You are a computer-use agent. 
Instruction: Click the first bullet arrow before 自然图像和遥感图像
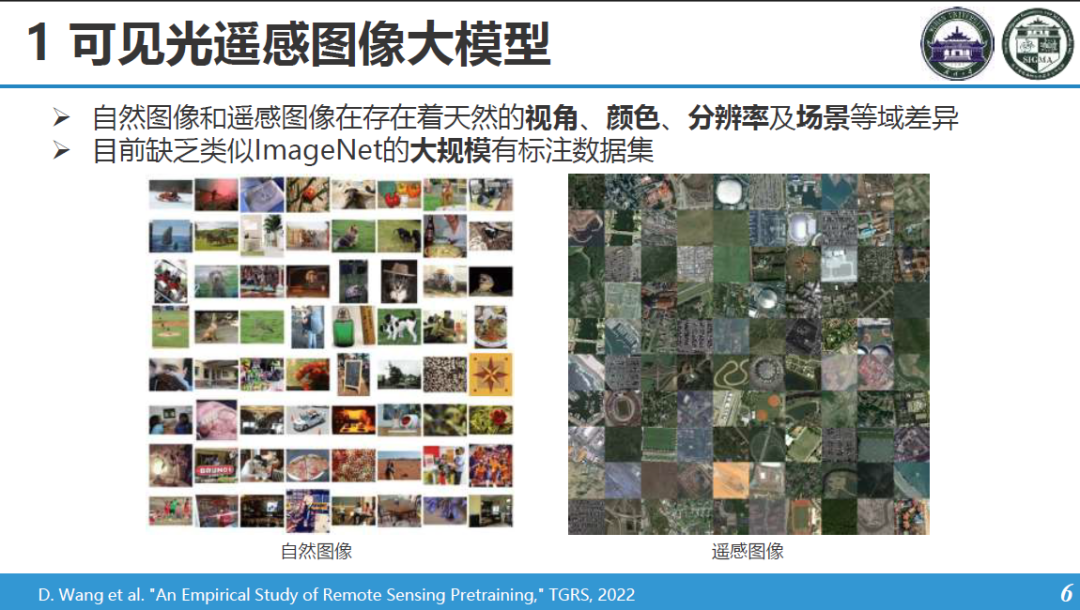61,118
